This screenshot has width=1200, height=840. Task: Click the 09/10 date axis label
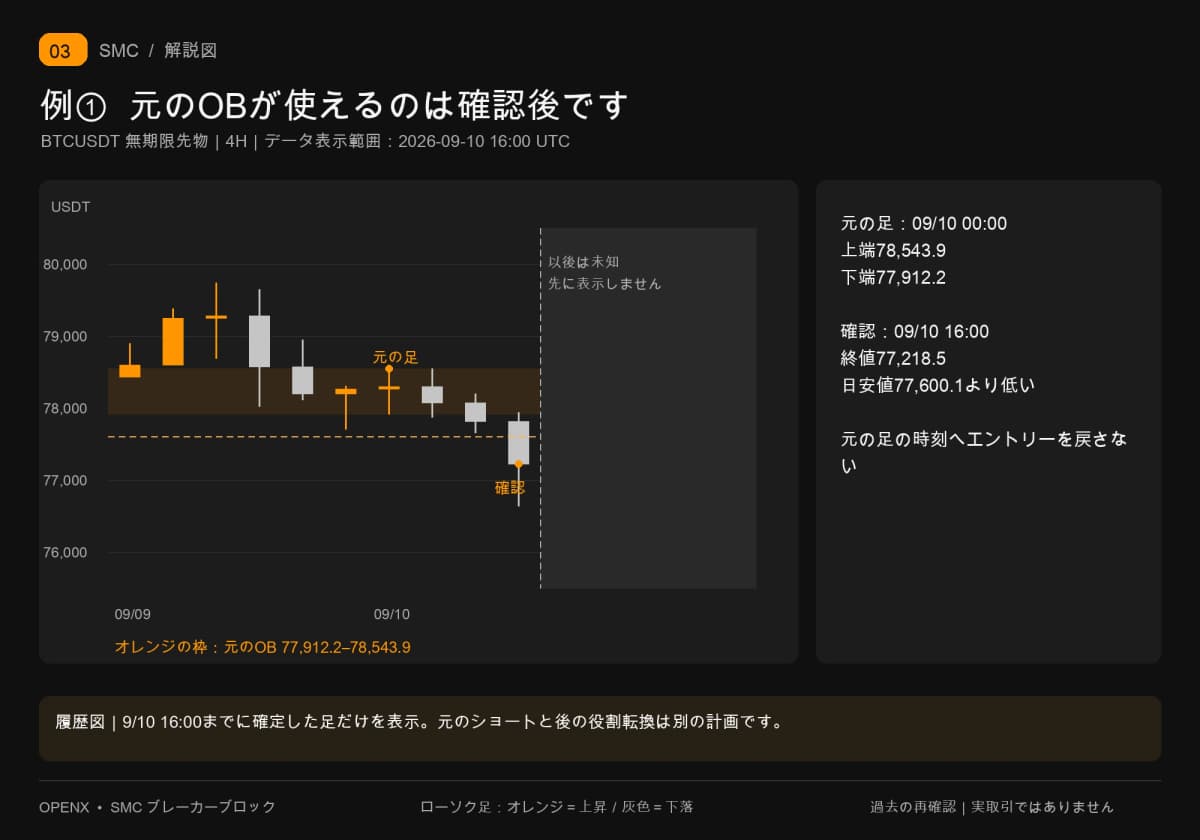pos(392,614)
